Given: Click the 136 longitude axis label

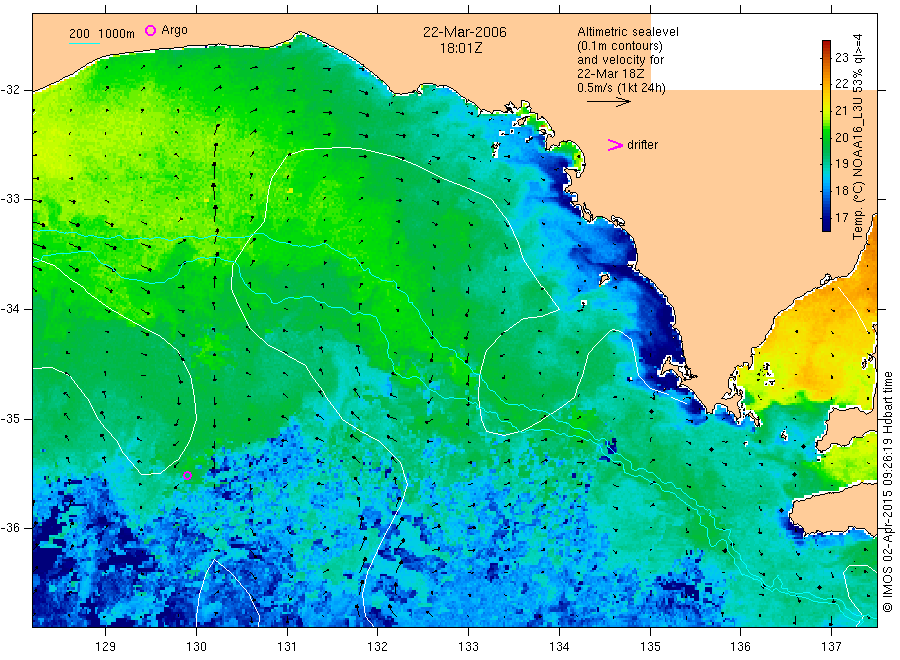Looking at the screenshot, I should coord(740,647).
